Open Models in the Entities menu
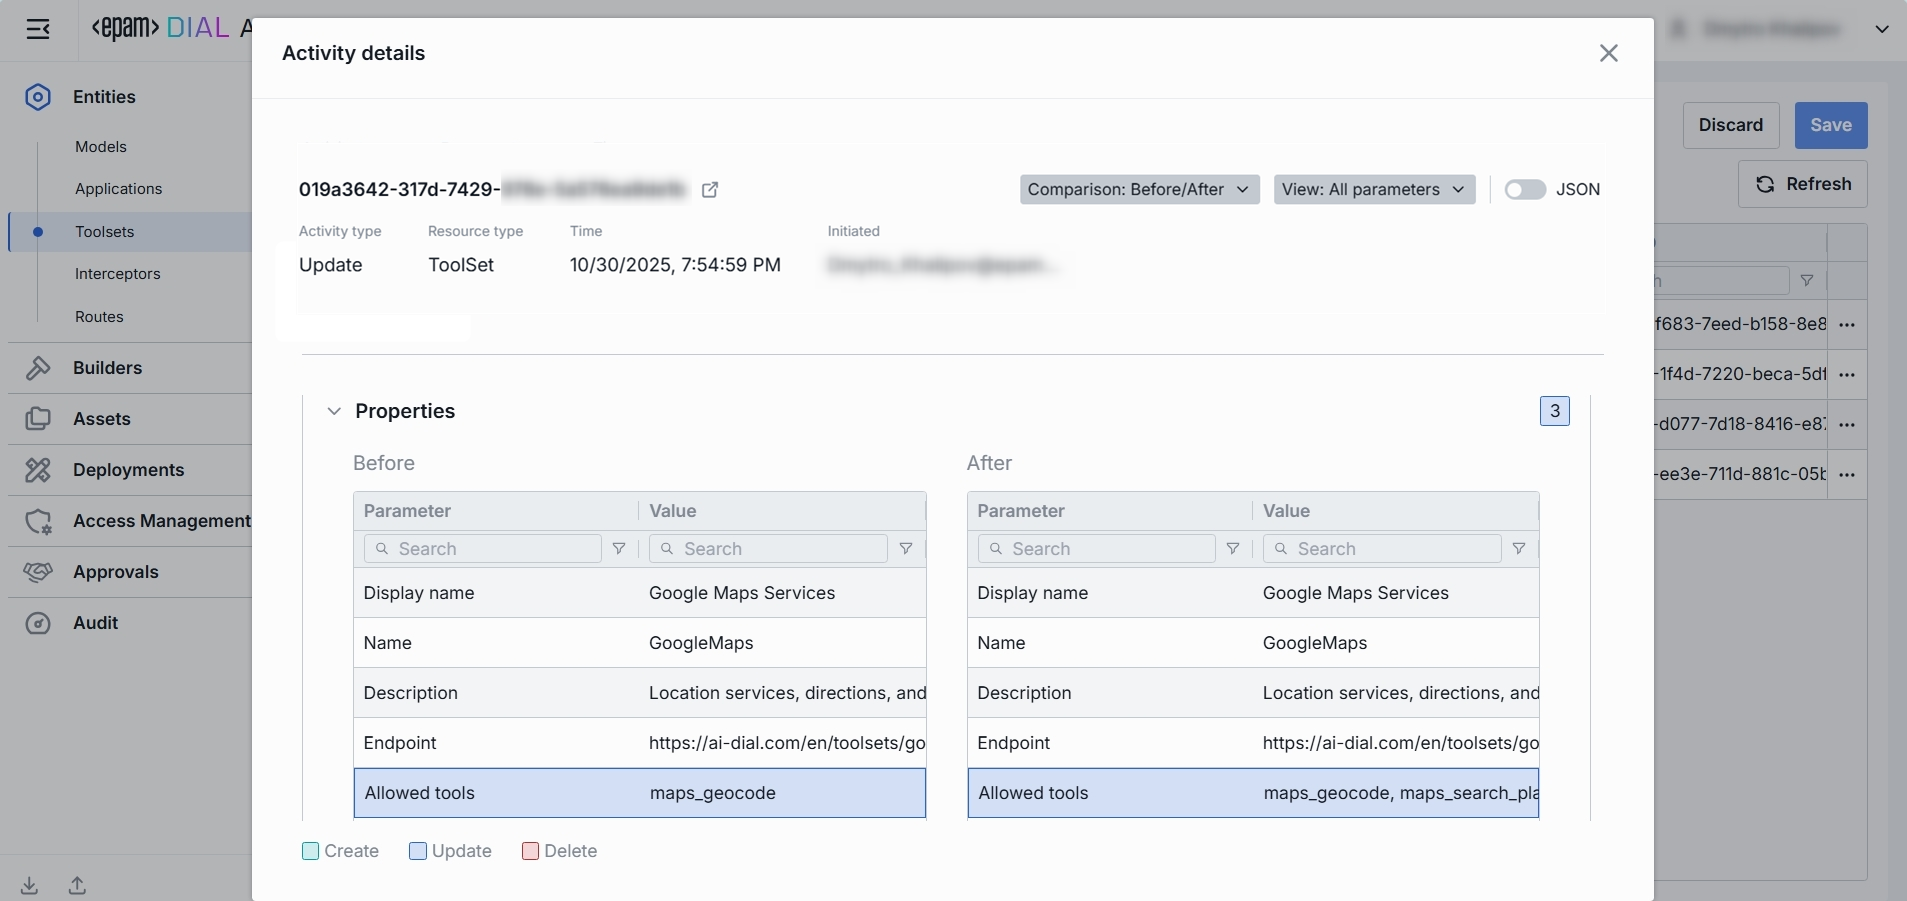This screenshot has width=1907, height=901. pos(101,147)
